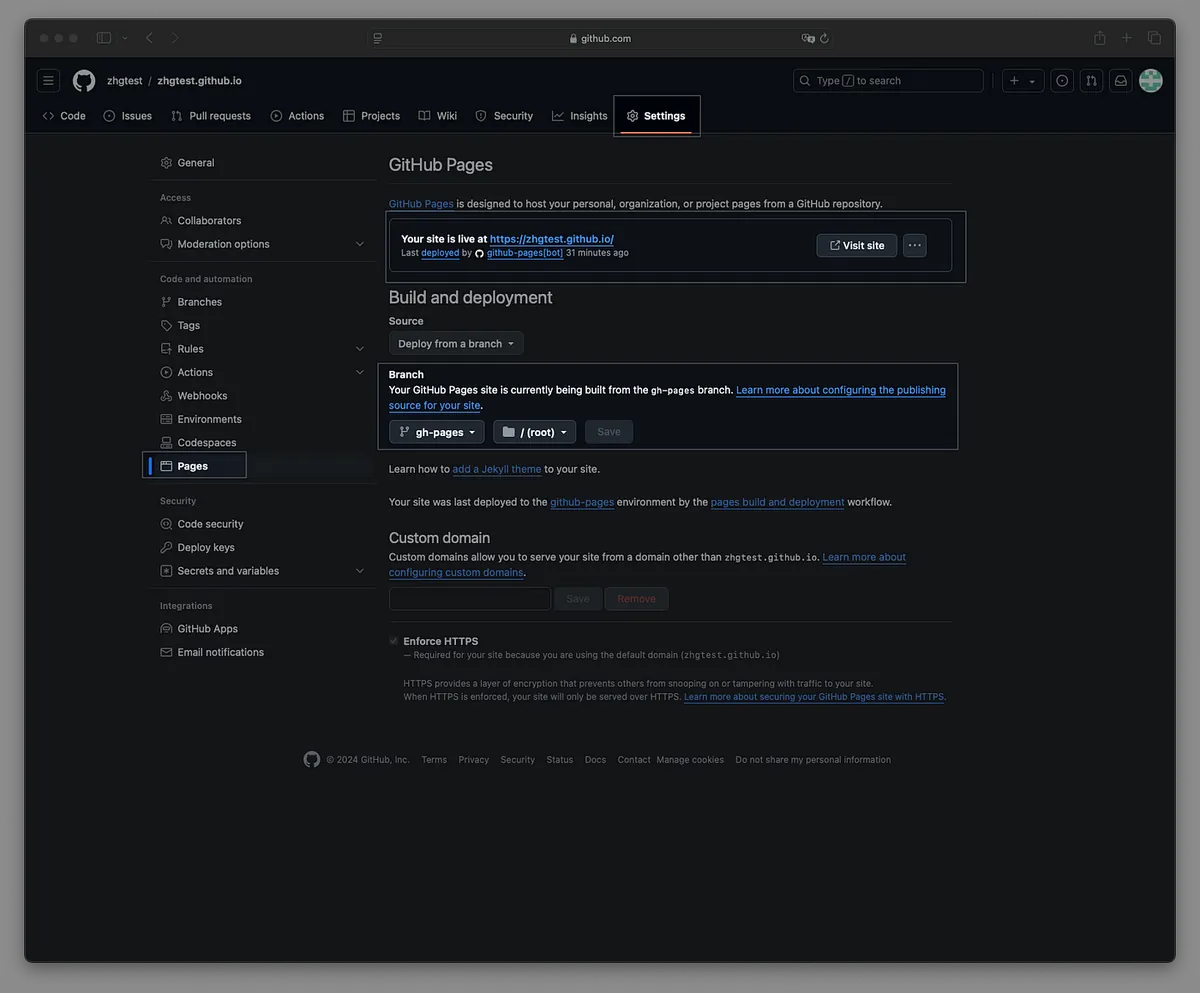The width and height of the screenshot is (1200, 993).
Task: Open the Deploy from a branch source dropdown
Action: [x=456, y=344]
